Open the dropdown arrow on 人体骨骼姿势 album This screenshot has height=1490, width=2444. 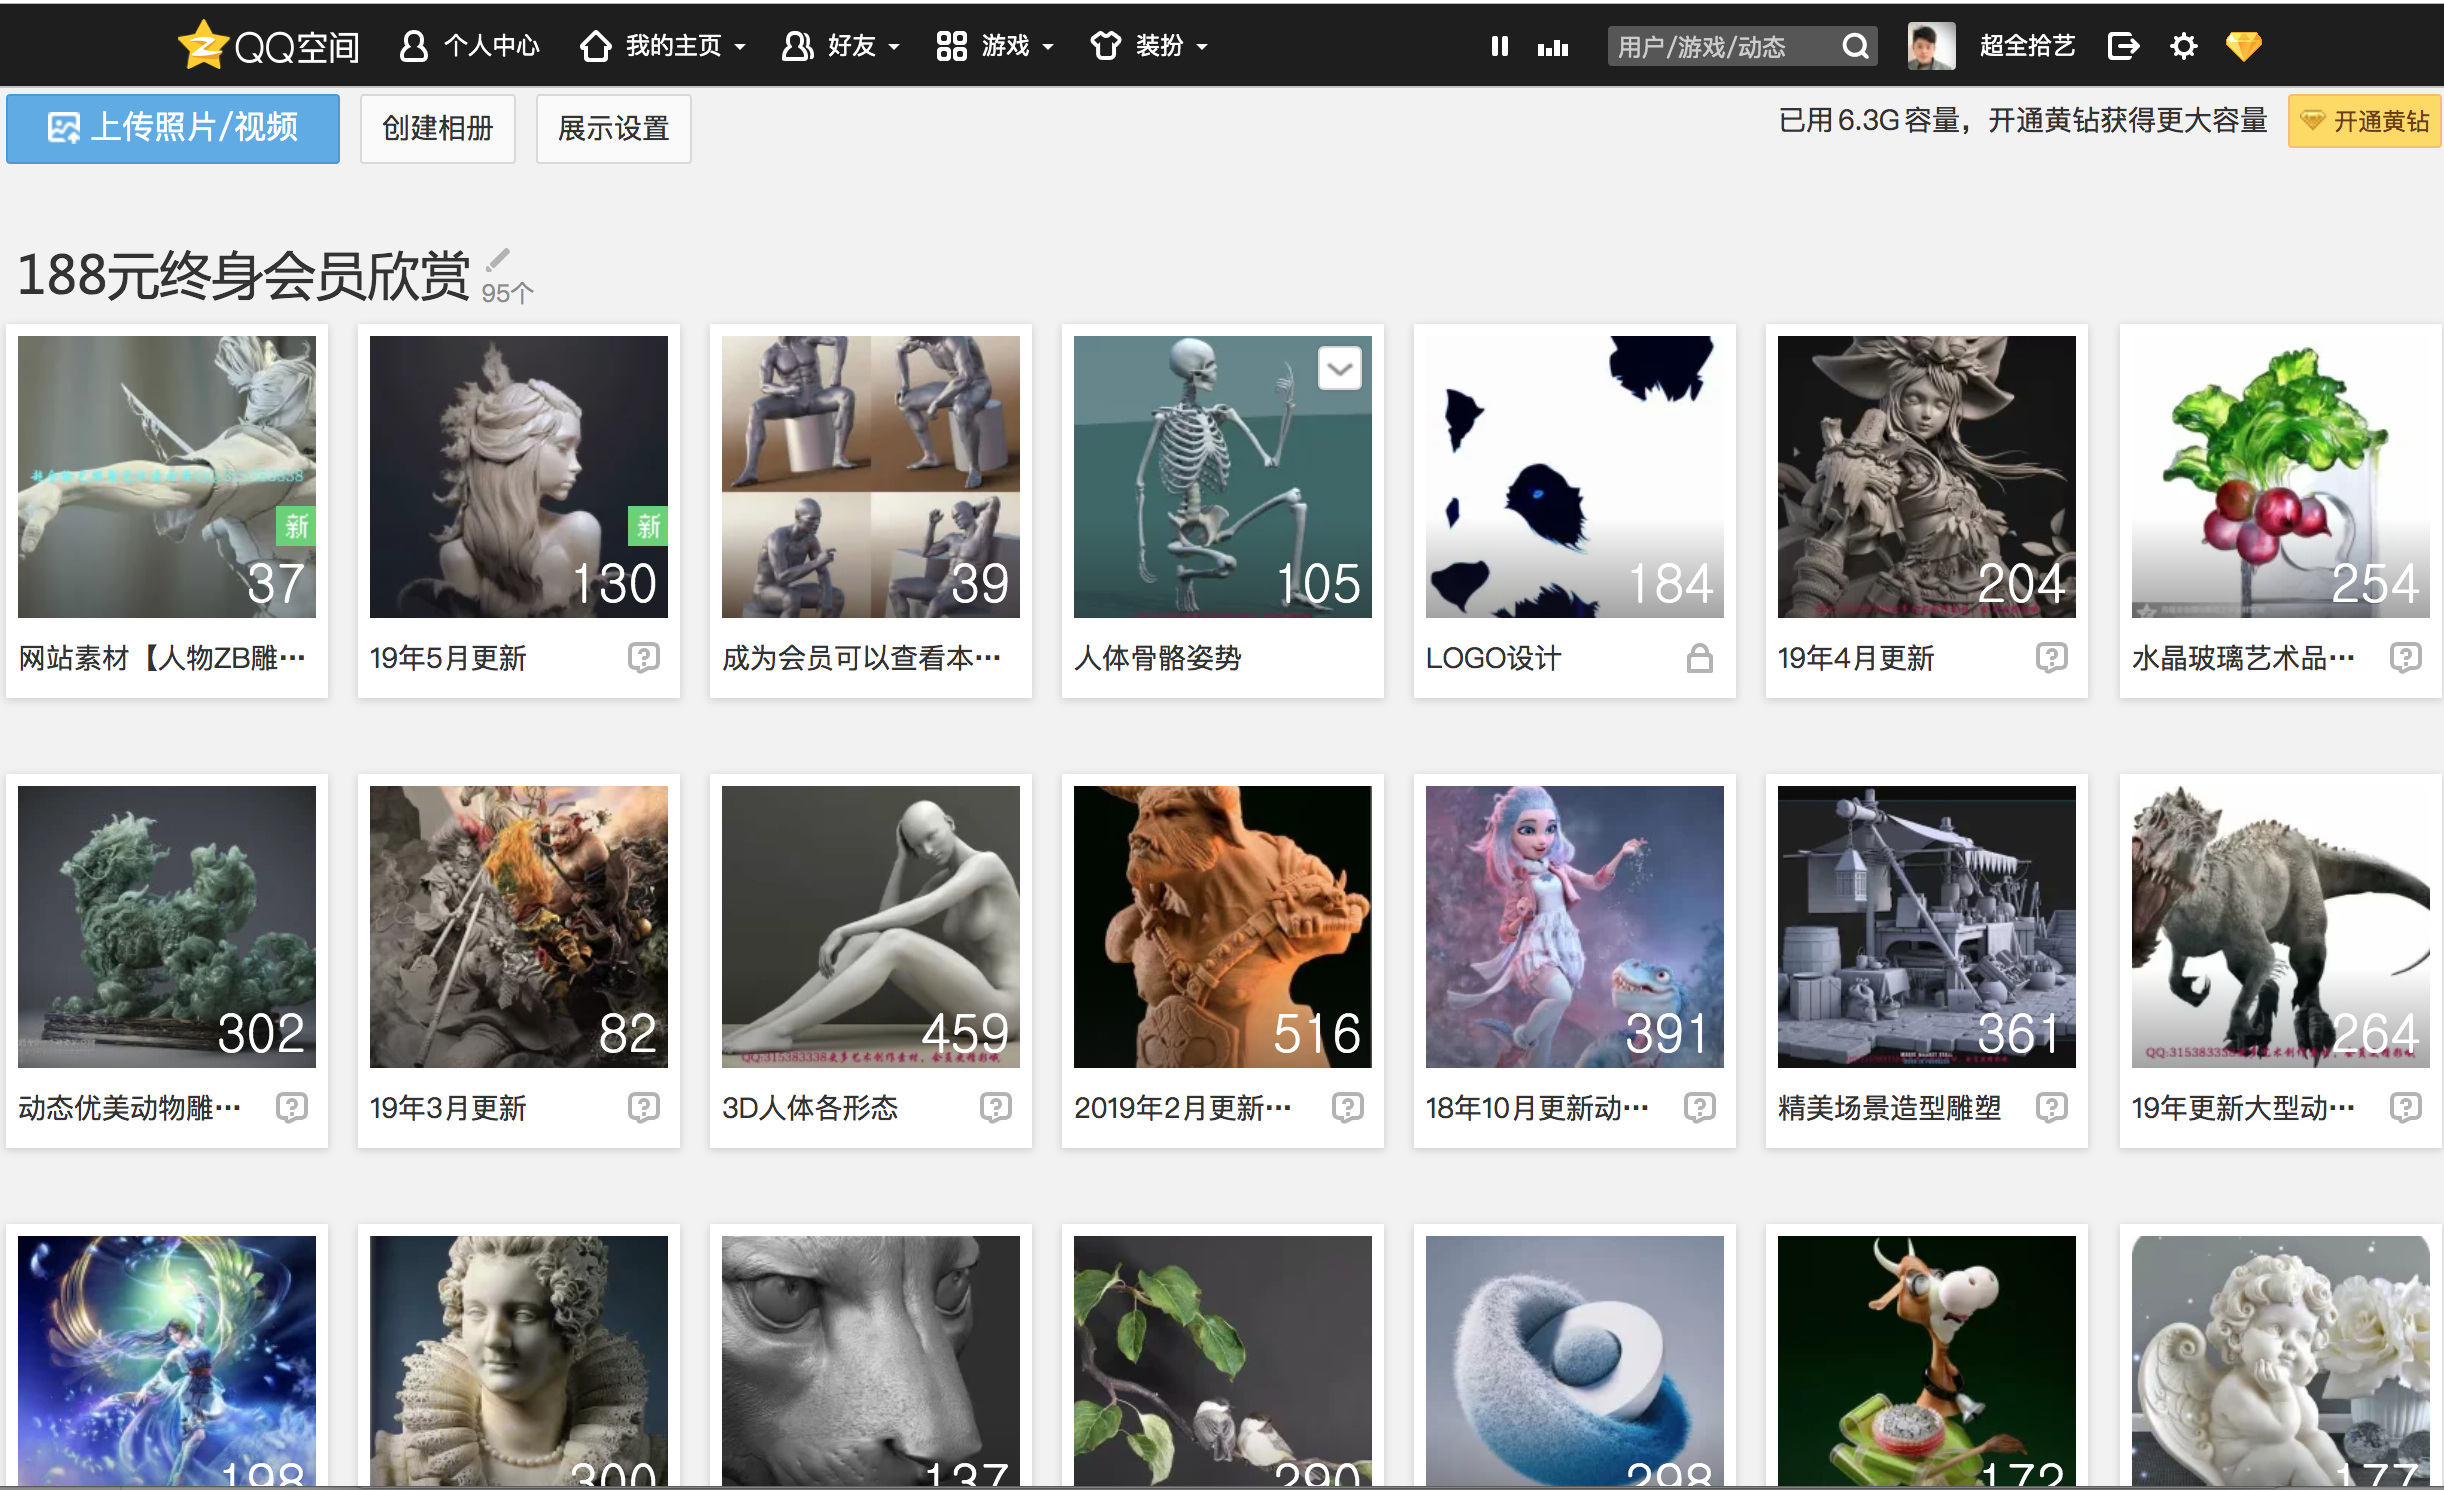[1340, 369]
